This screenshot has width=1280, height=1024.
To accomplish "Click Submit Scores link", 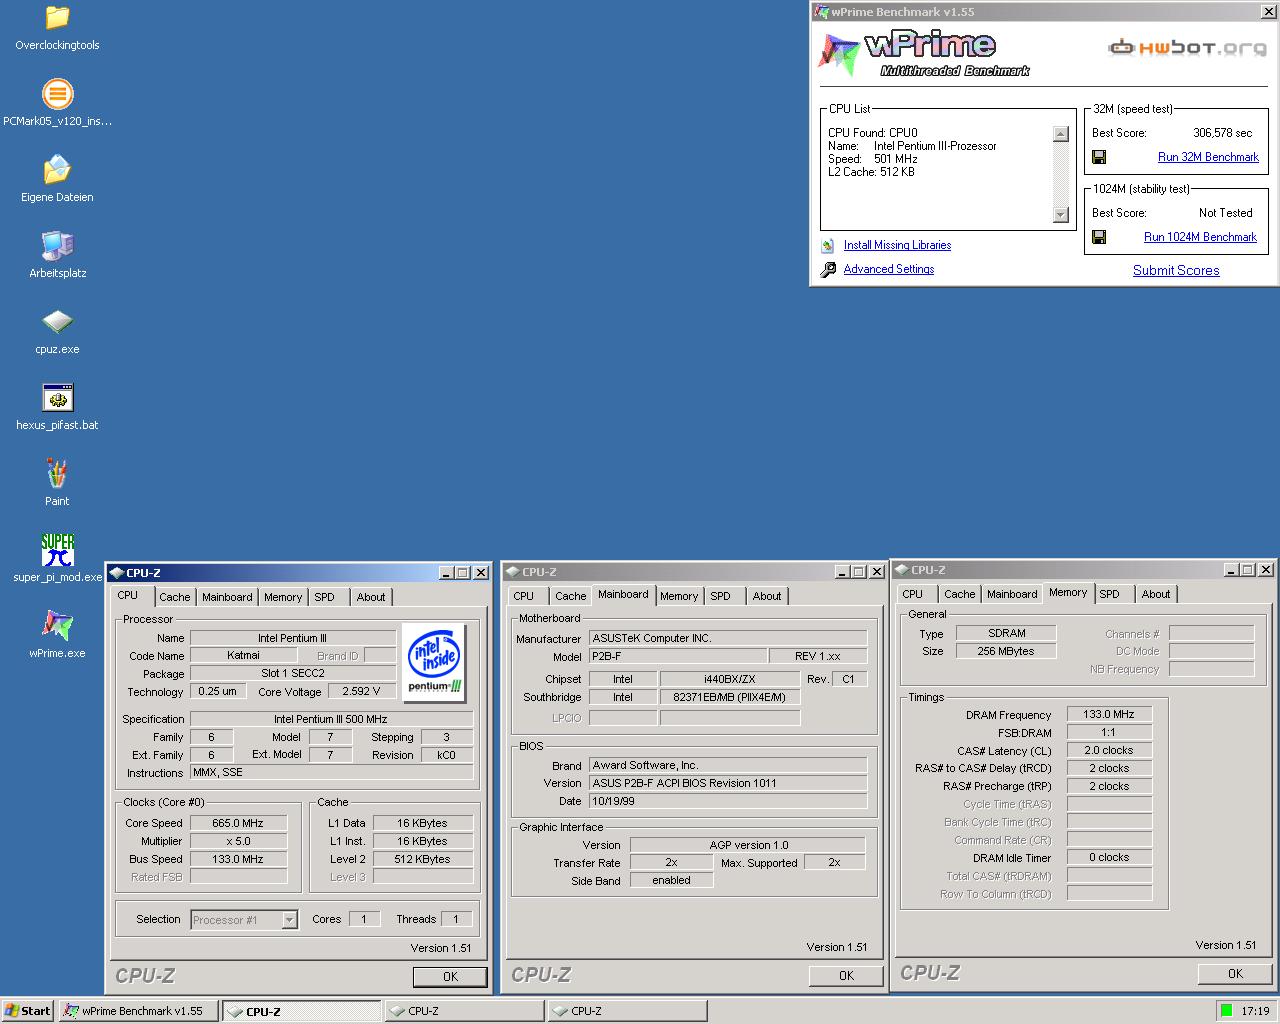I will point(1176,270).
